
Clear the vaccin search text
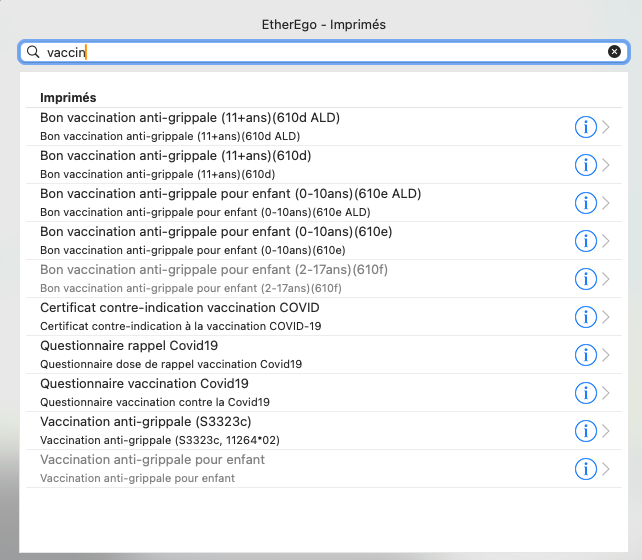[x=614, y=52]
